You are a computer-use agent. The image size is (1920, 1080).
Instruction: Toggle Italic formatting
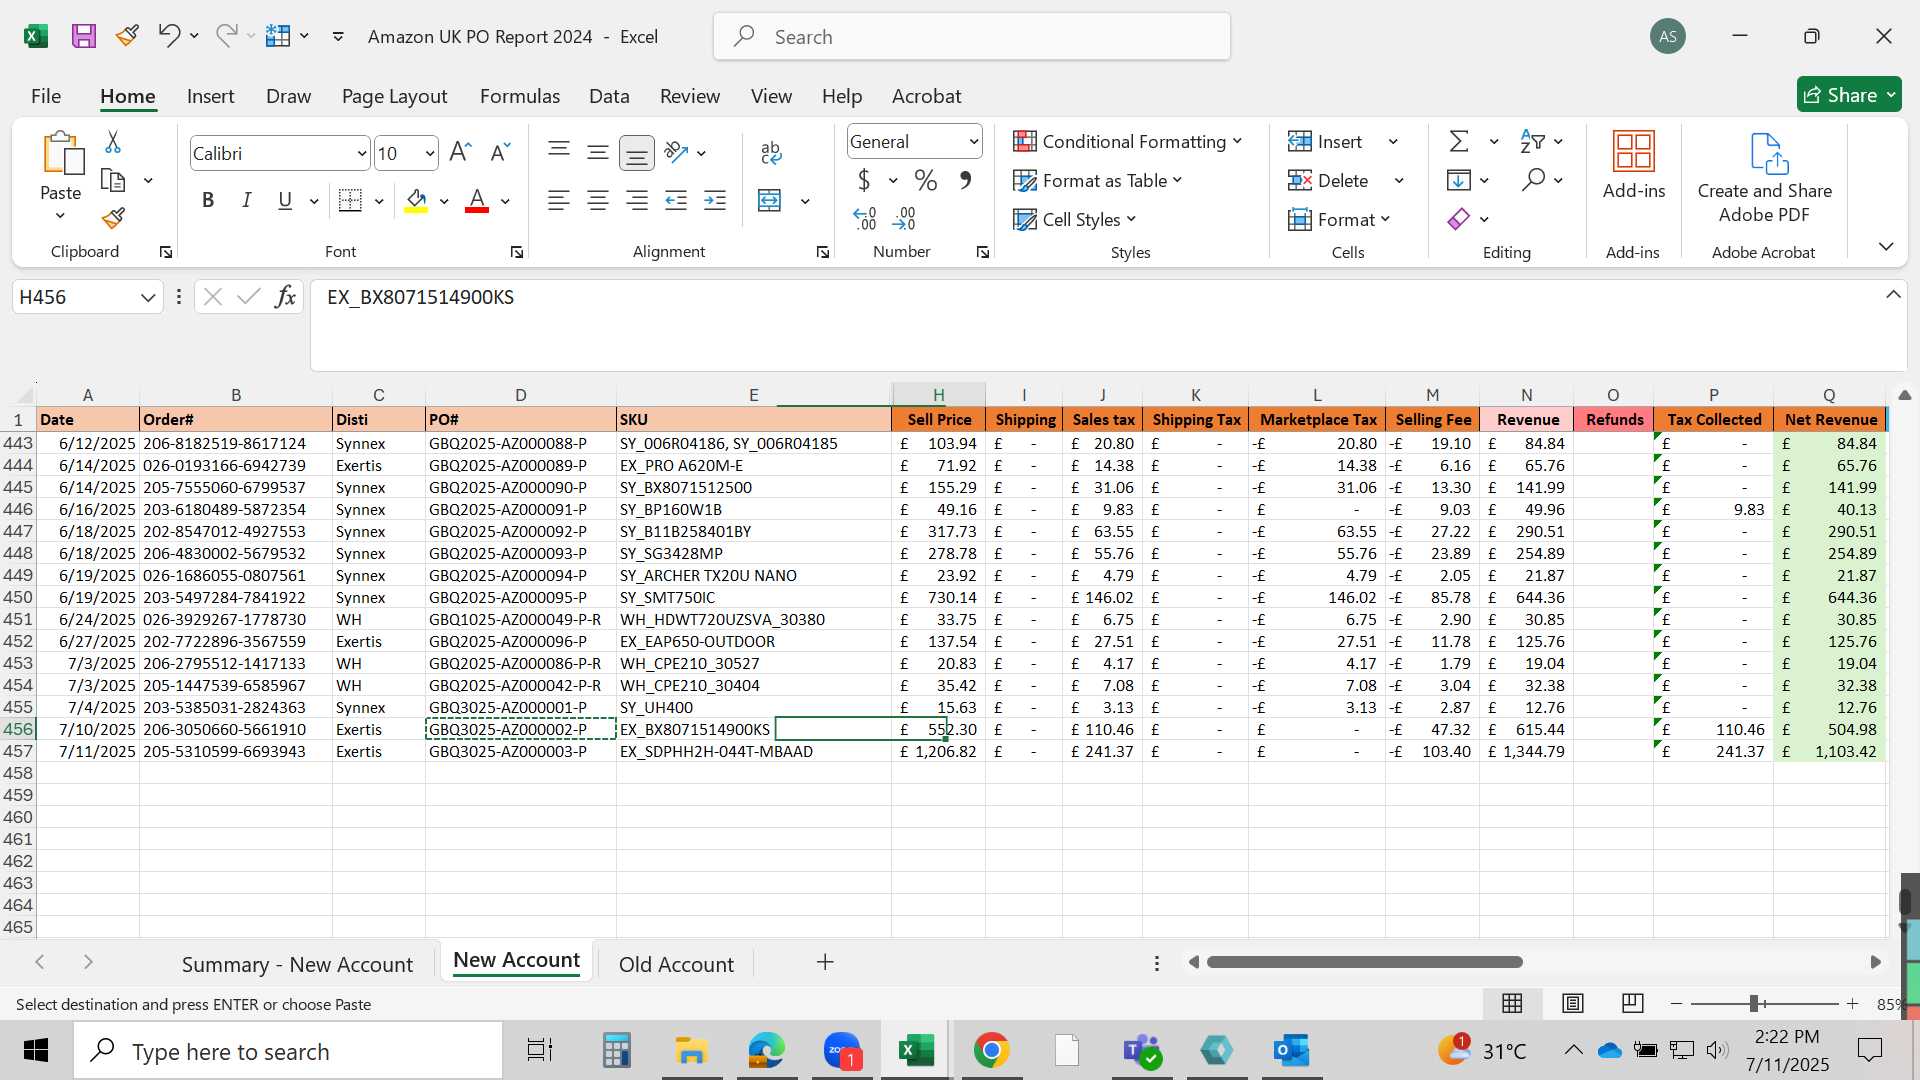pos(246,201)
